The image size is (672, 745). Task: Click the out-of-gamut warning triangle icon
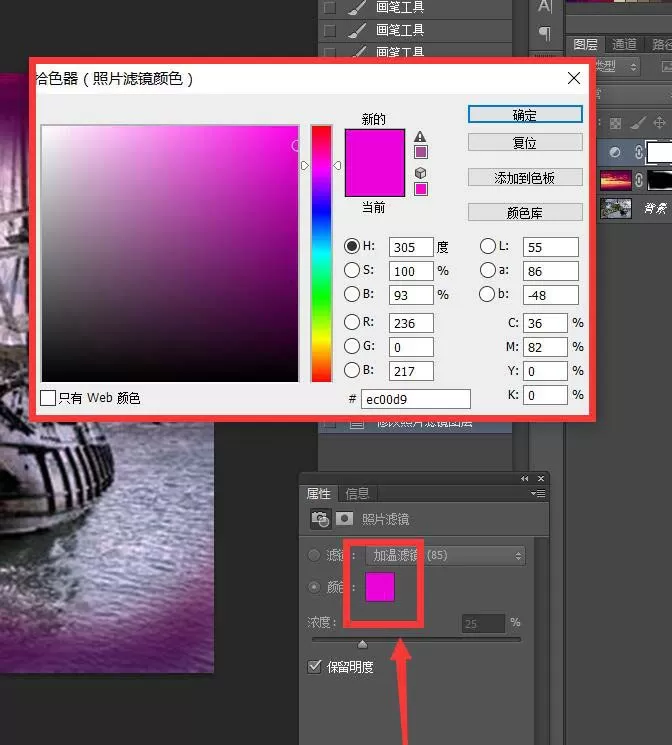click(x=420, y=137)
